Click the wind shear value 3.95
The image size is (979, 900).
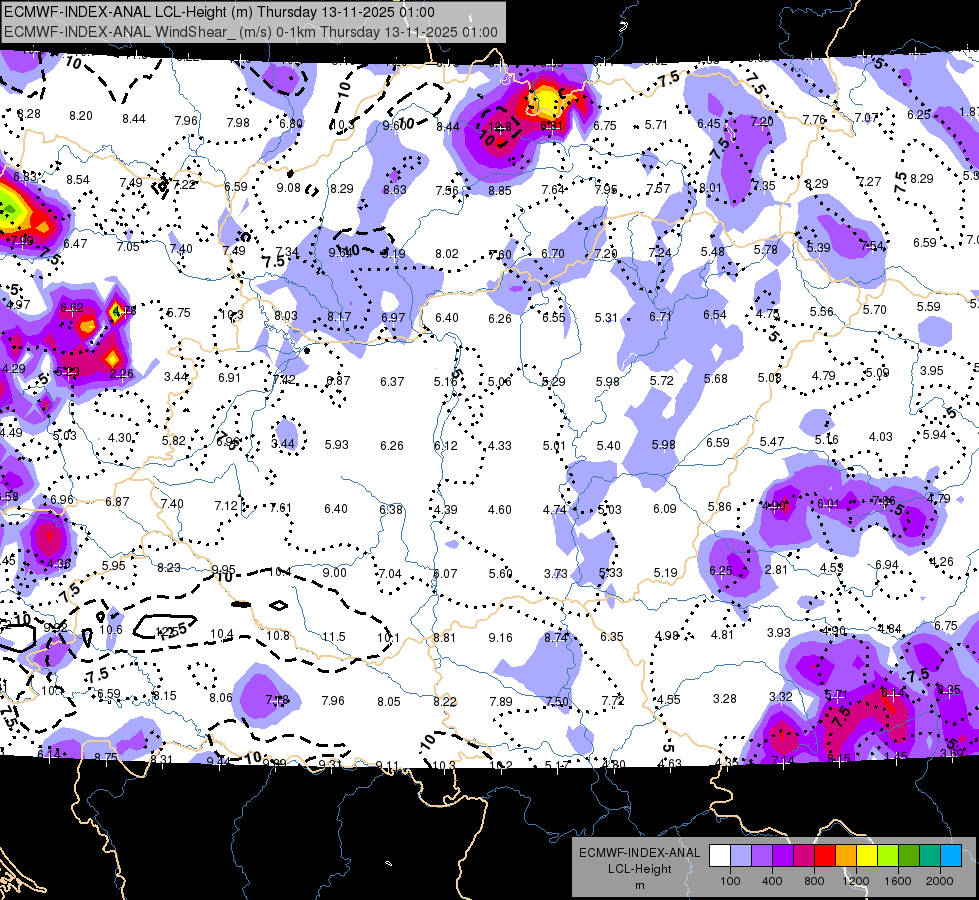point(932,371)
